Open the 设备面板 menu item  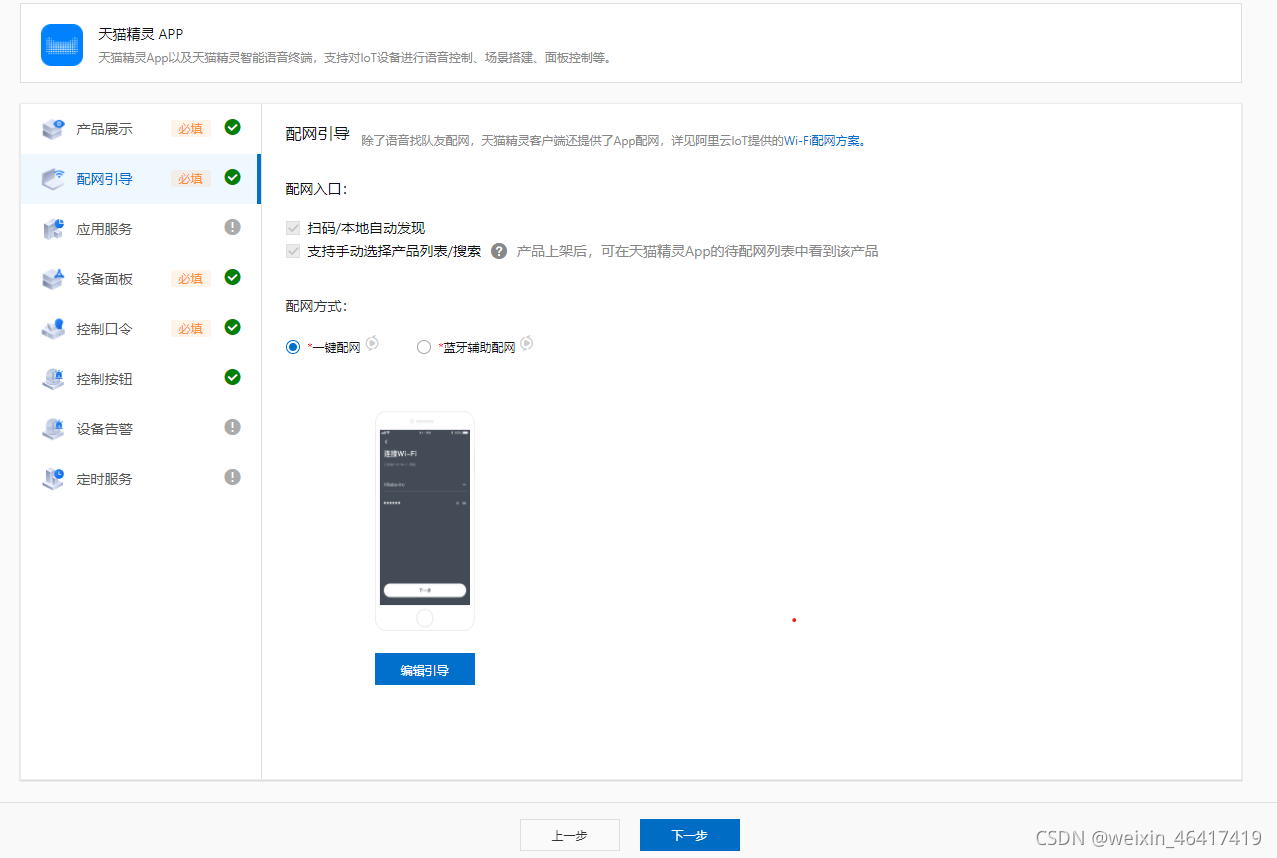click(x=140, y=279)
